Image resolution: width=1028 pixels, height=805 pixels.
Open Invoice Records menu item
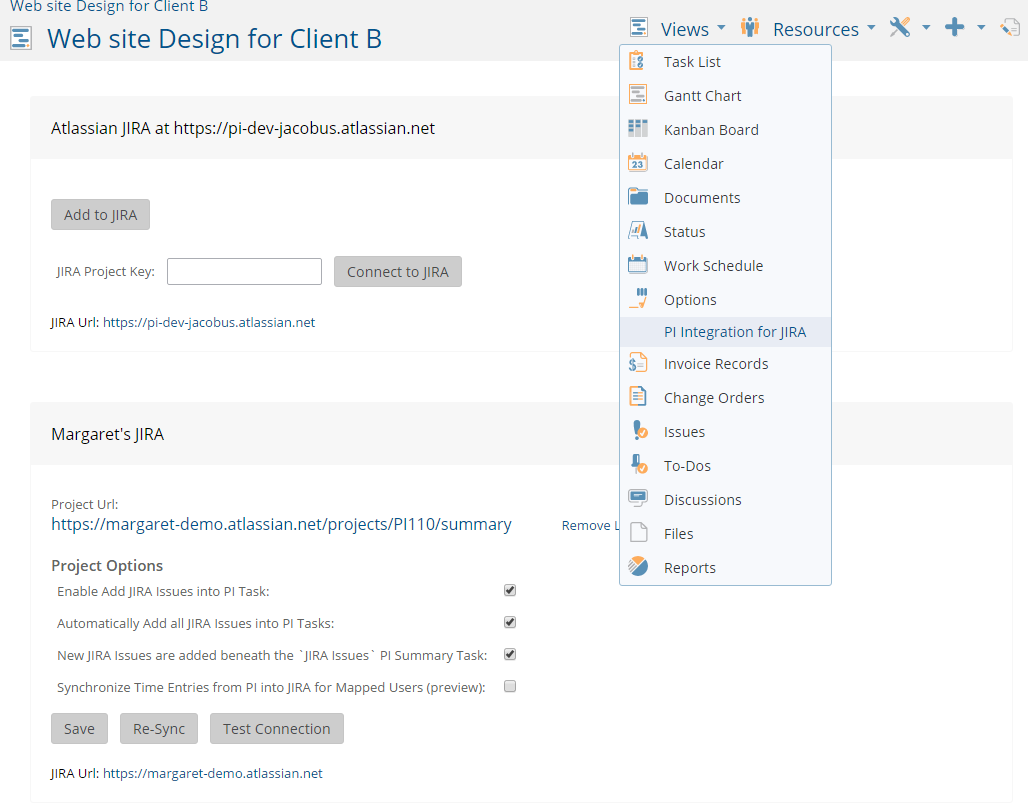click(725, 364)
